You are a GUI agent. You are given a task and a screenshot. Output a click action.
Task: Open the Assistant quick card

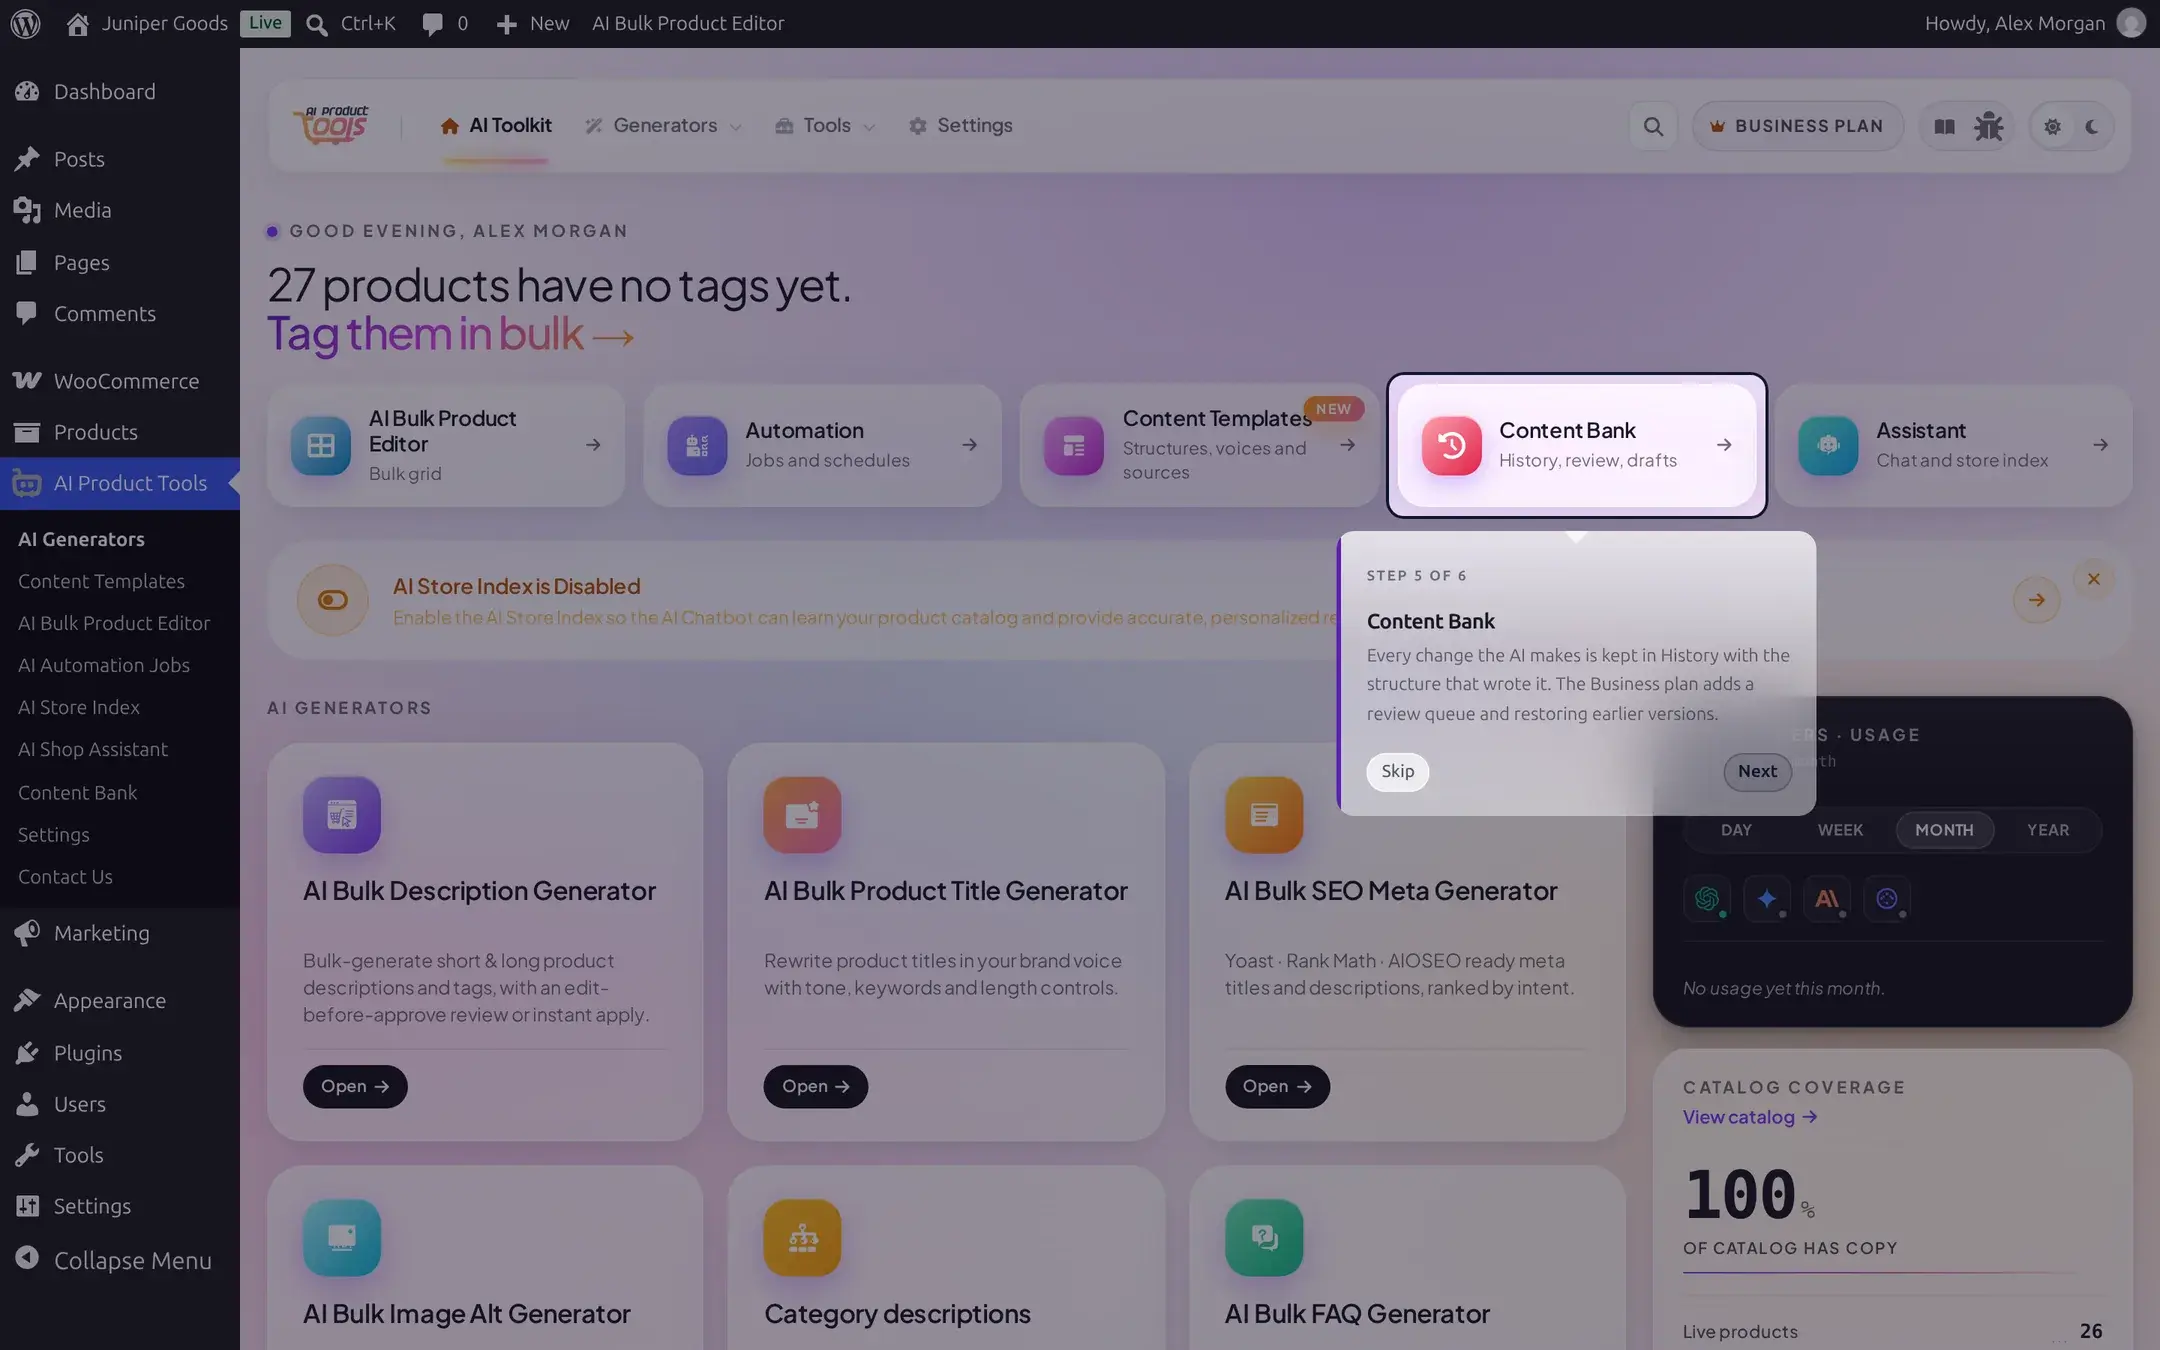1953,445
